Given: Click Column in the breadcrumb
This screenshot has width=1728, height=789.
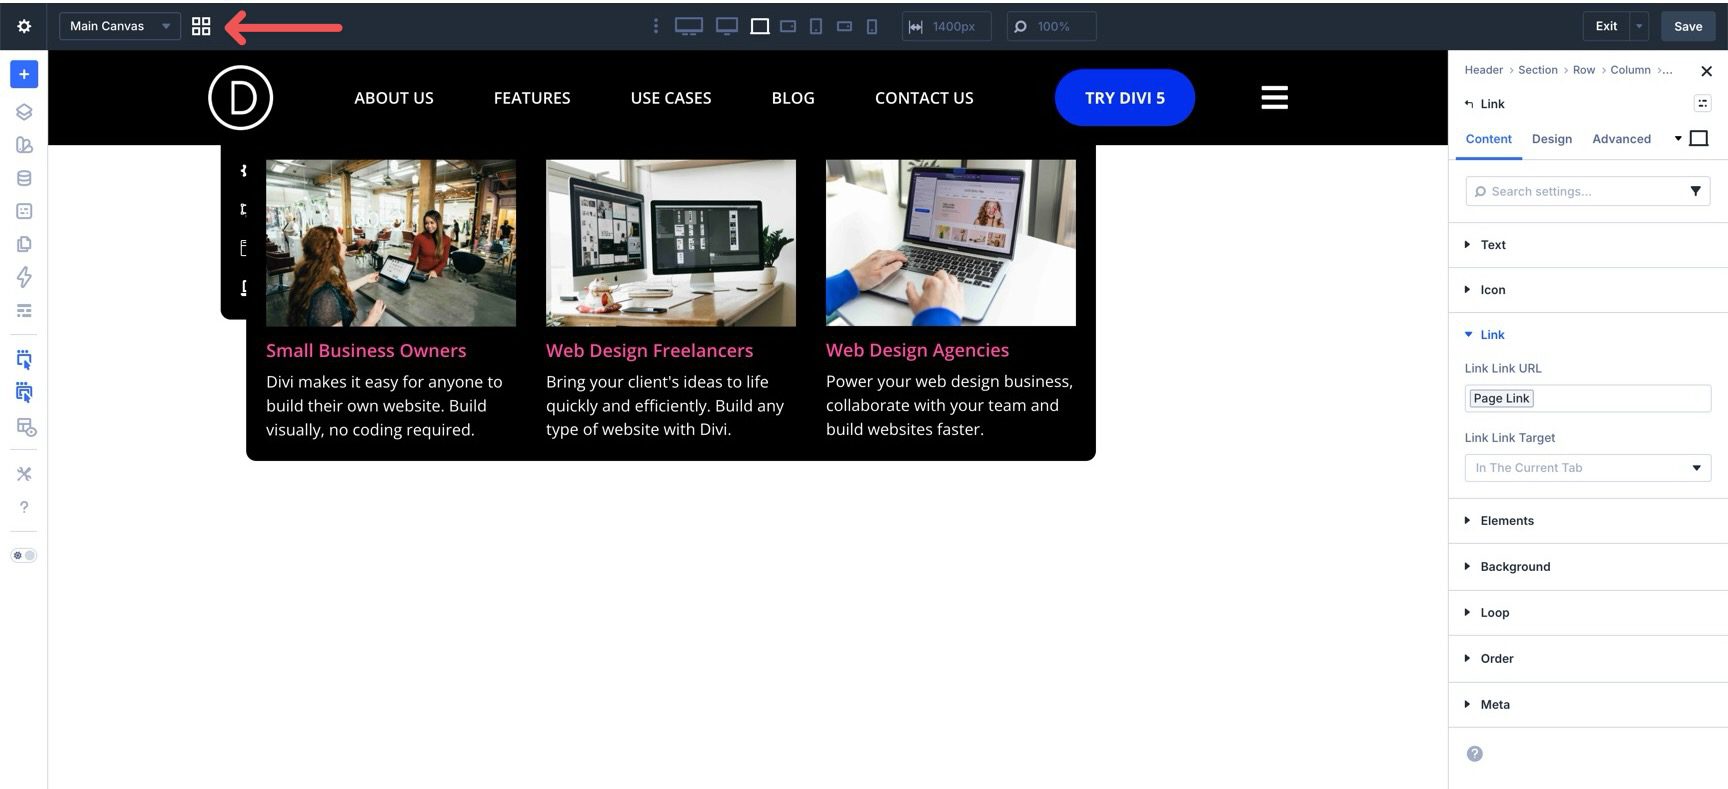Looking at the screenshot, I should (1630, 70).
